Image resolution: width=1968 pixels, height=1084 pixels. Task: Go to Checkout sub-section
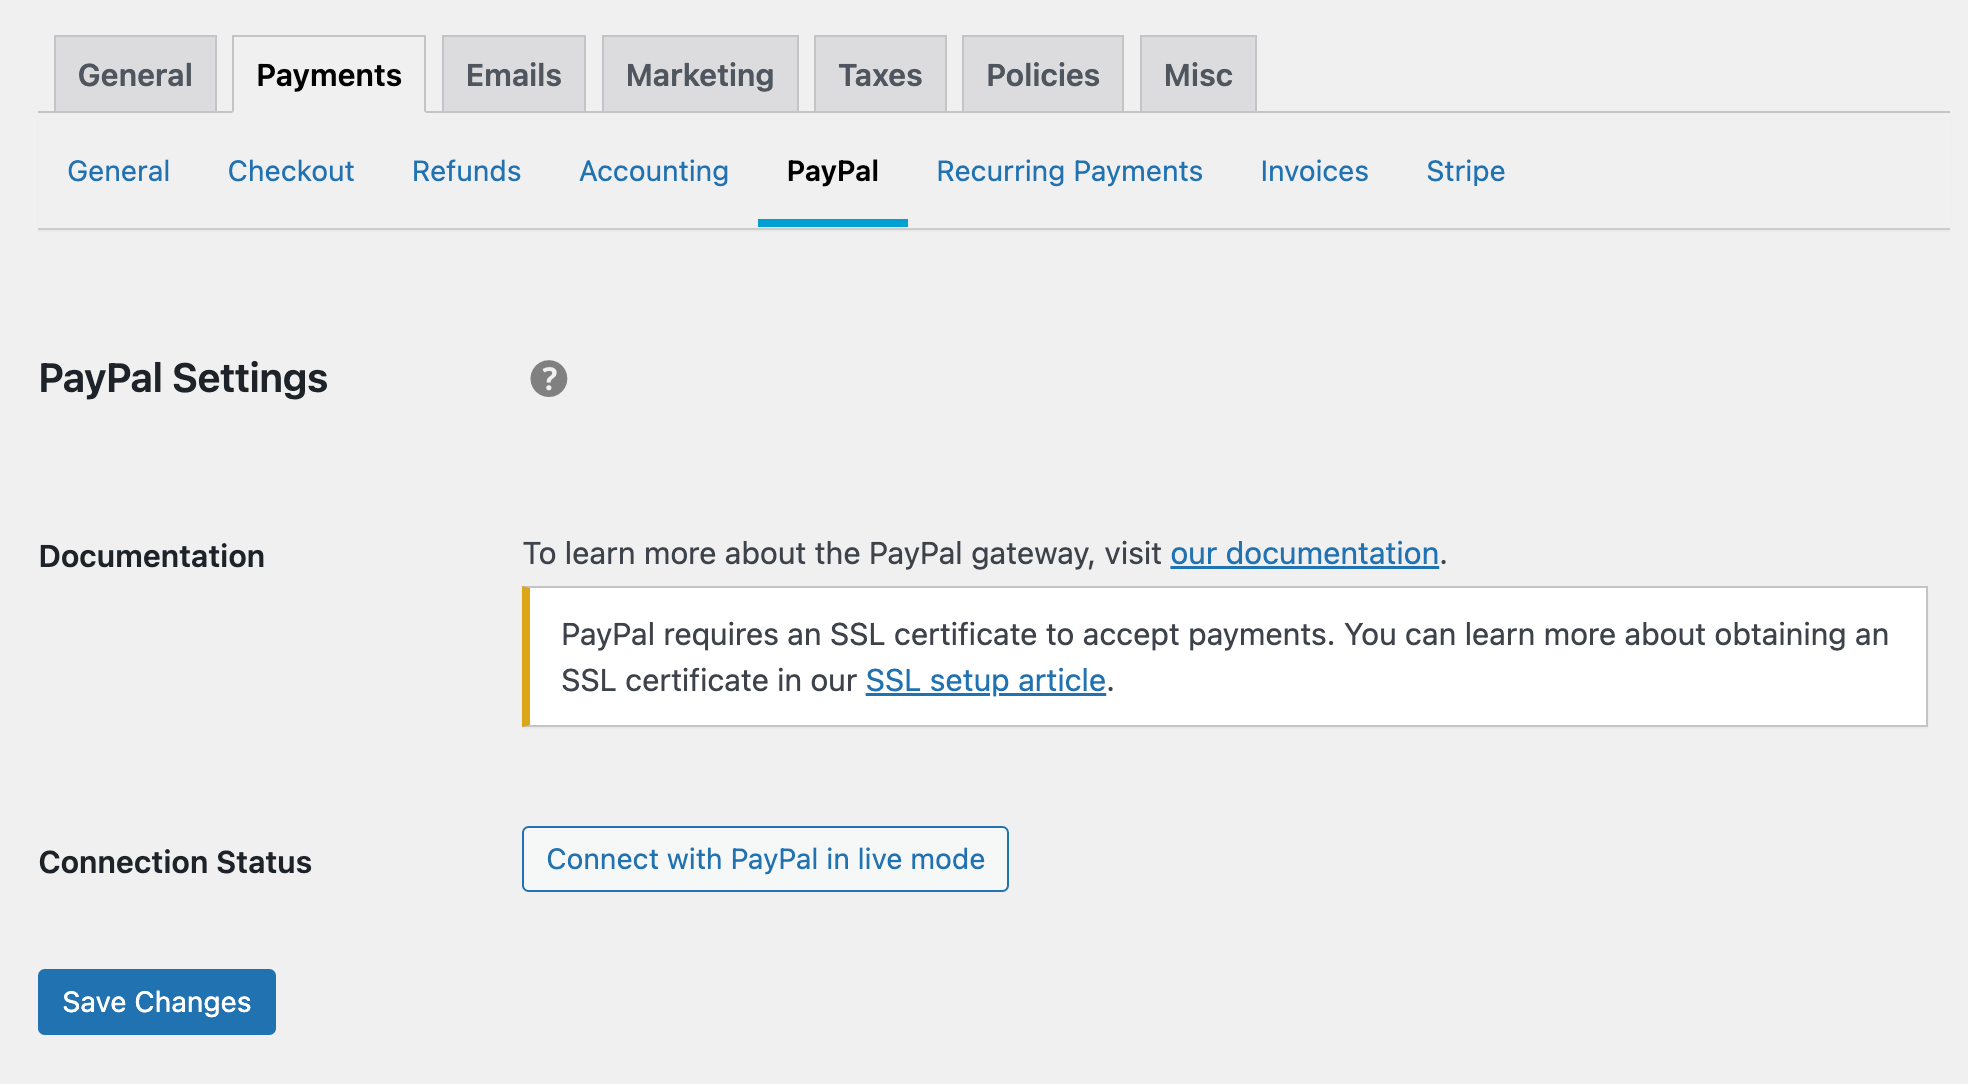coord(291,171)
